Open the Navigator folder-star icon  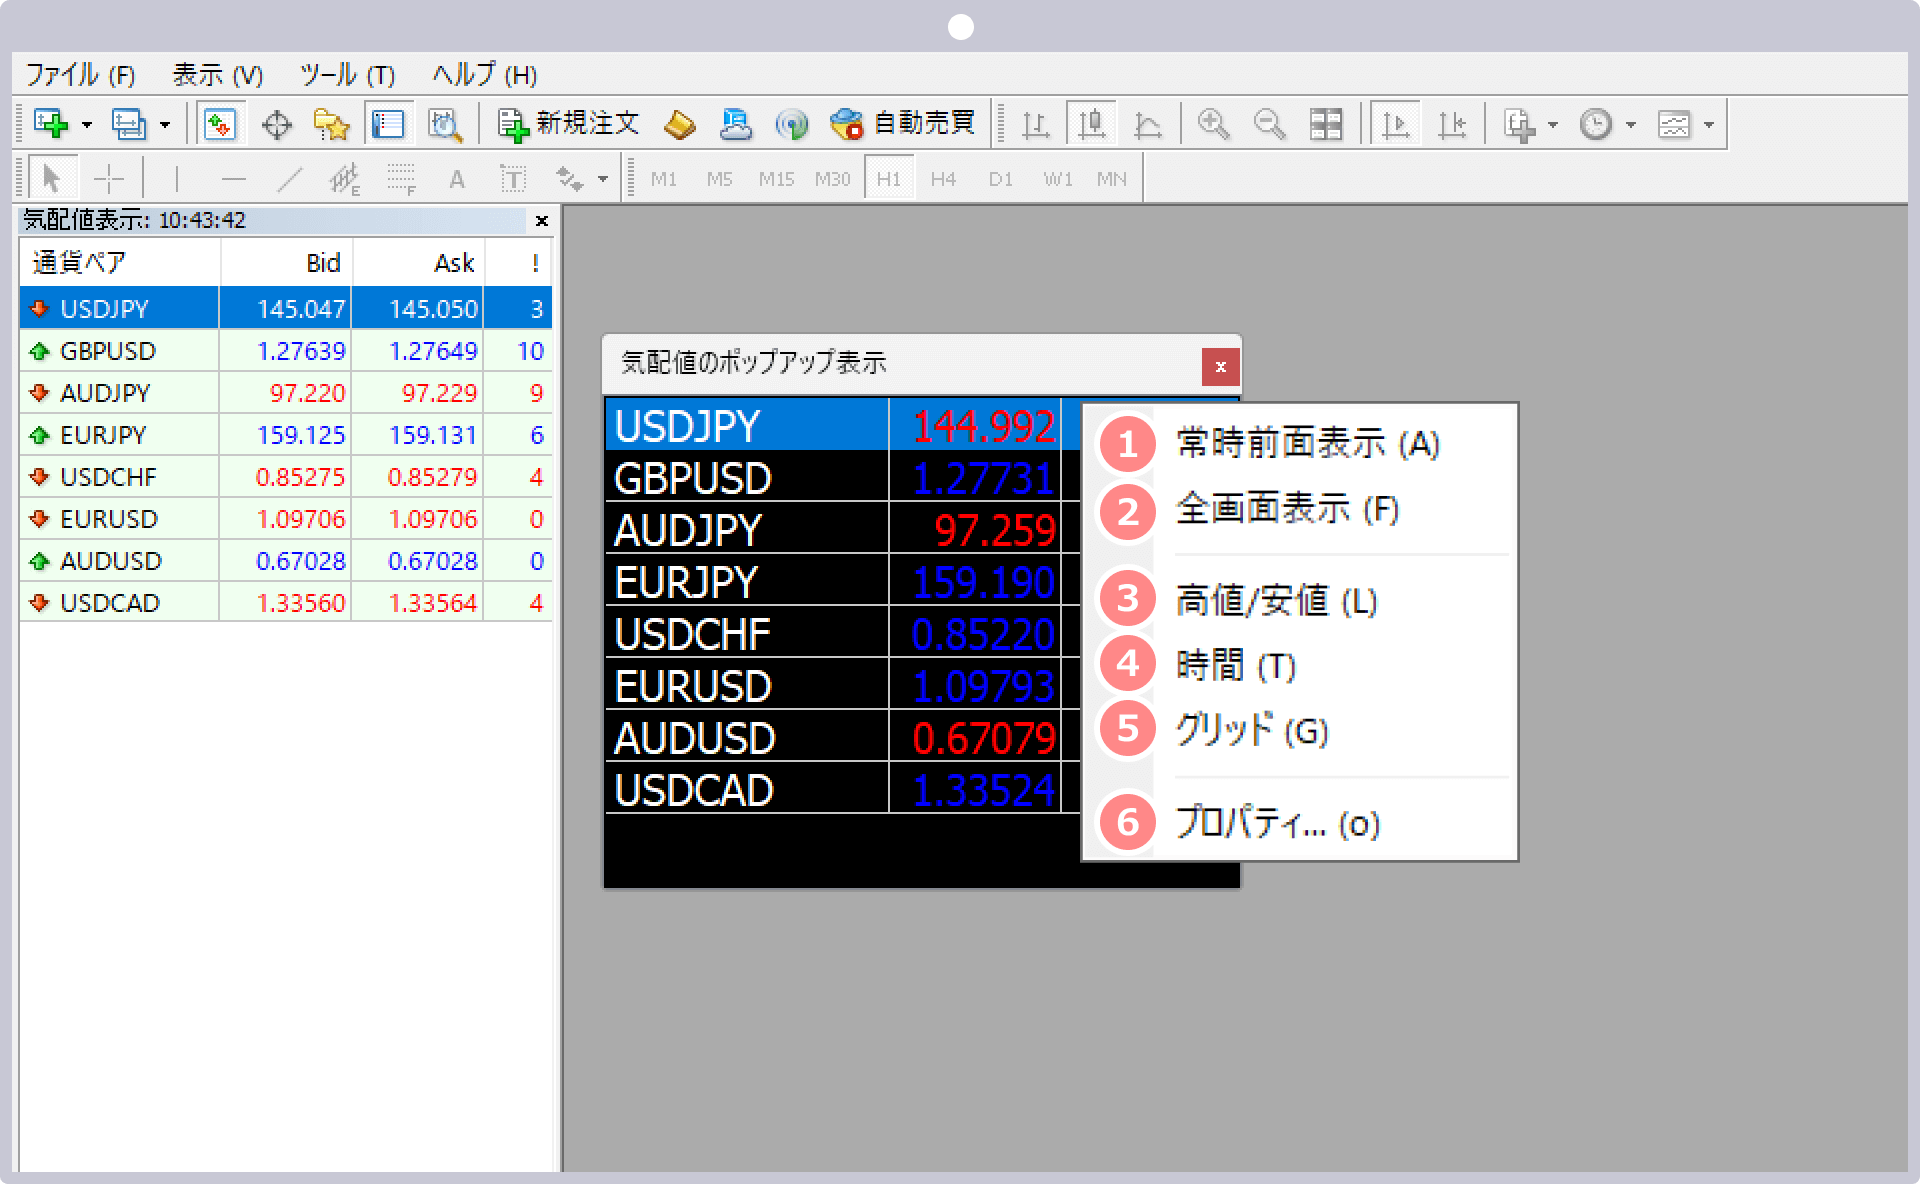(331, 124)
